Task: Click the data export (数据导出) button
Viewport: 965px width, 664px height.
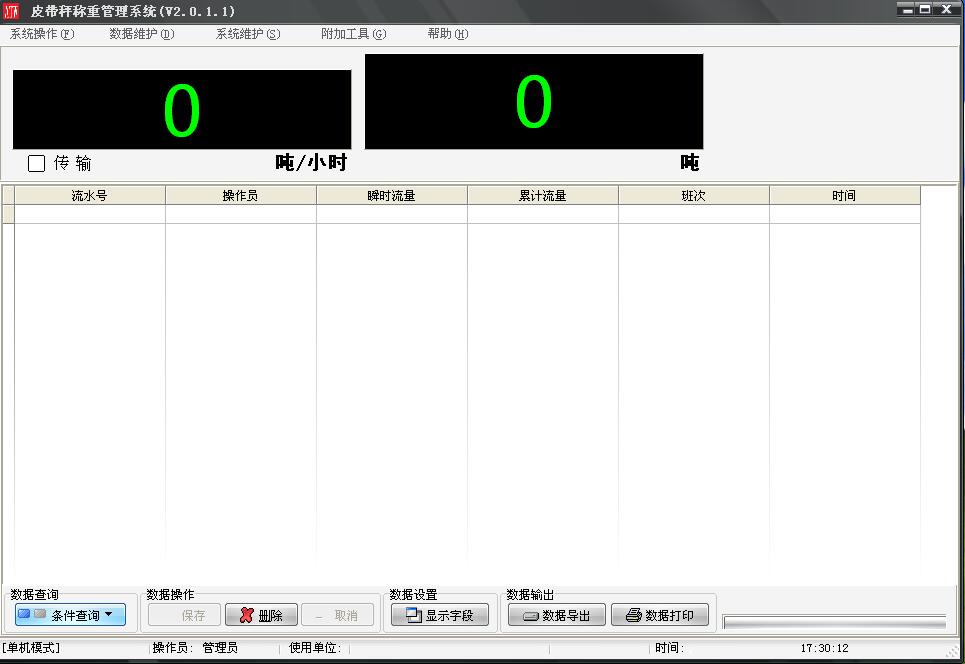Action: coord(556,615)
